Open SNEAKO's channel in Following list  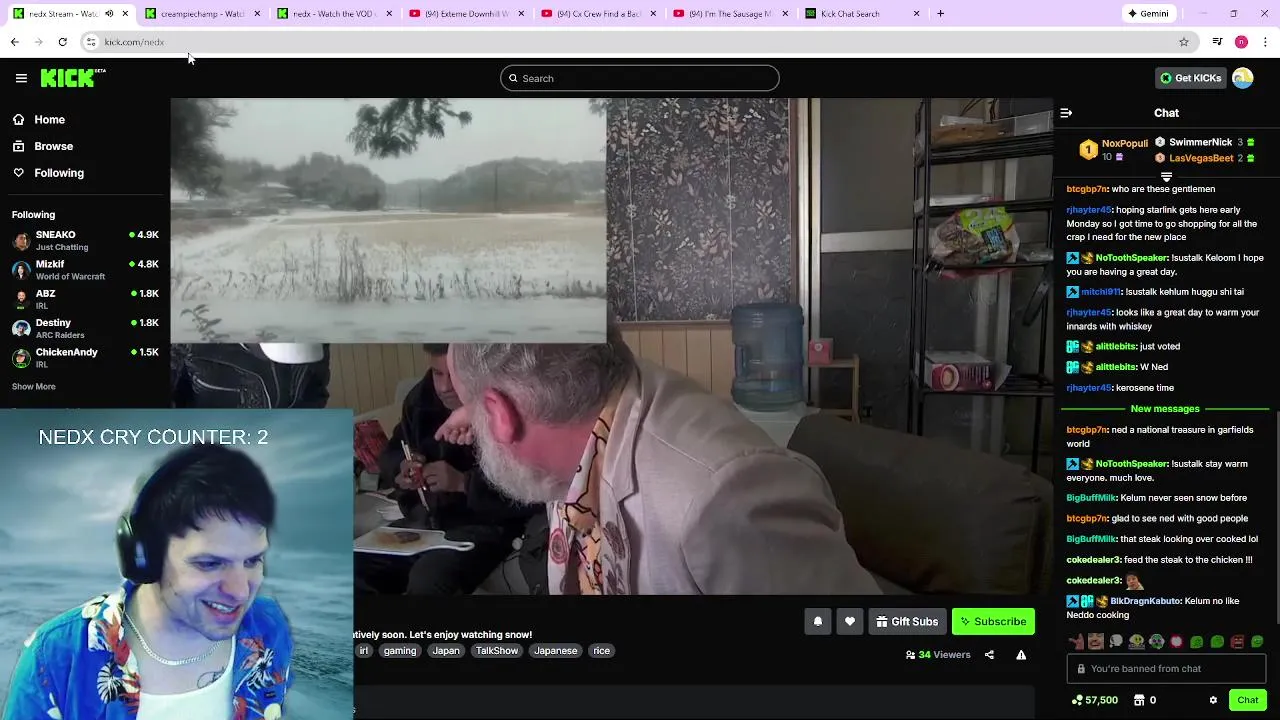pyautogui.click(x=85, y=240)
